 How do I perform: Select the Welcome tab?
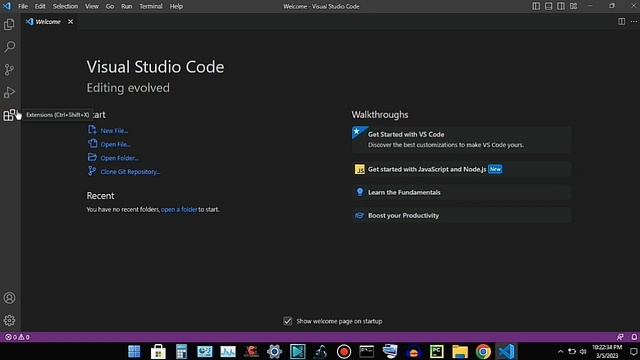(48, 22)
